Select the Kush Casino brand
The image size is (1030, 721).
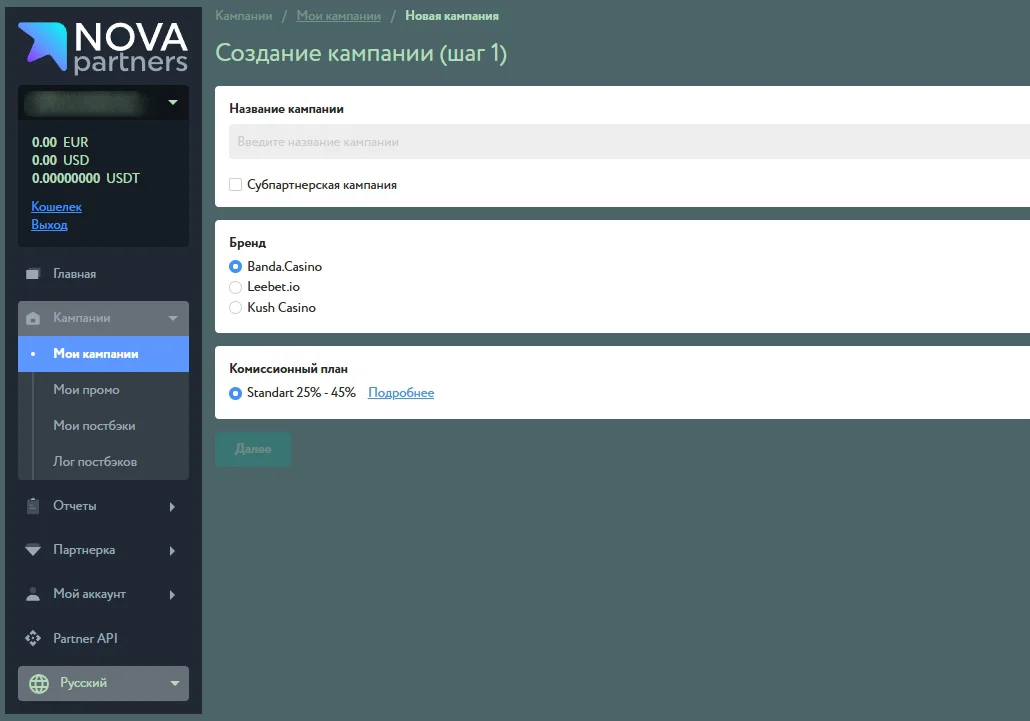[x=235, y=307]
